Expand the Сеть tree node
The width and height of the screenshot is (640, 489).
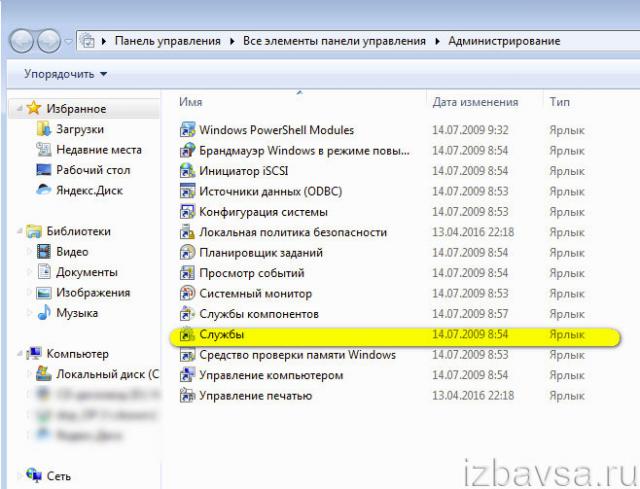(x=19, y=476)
